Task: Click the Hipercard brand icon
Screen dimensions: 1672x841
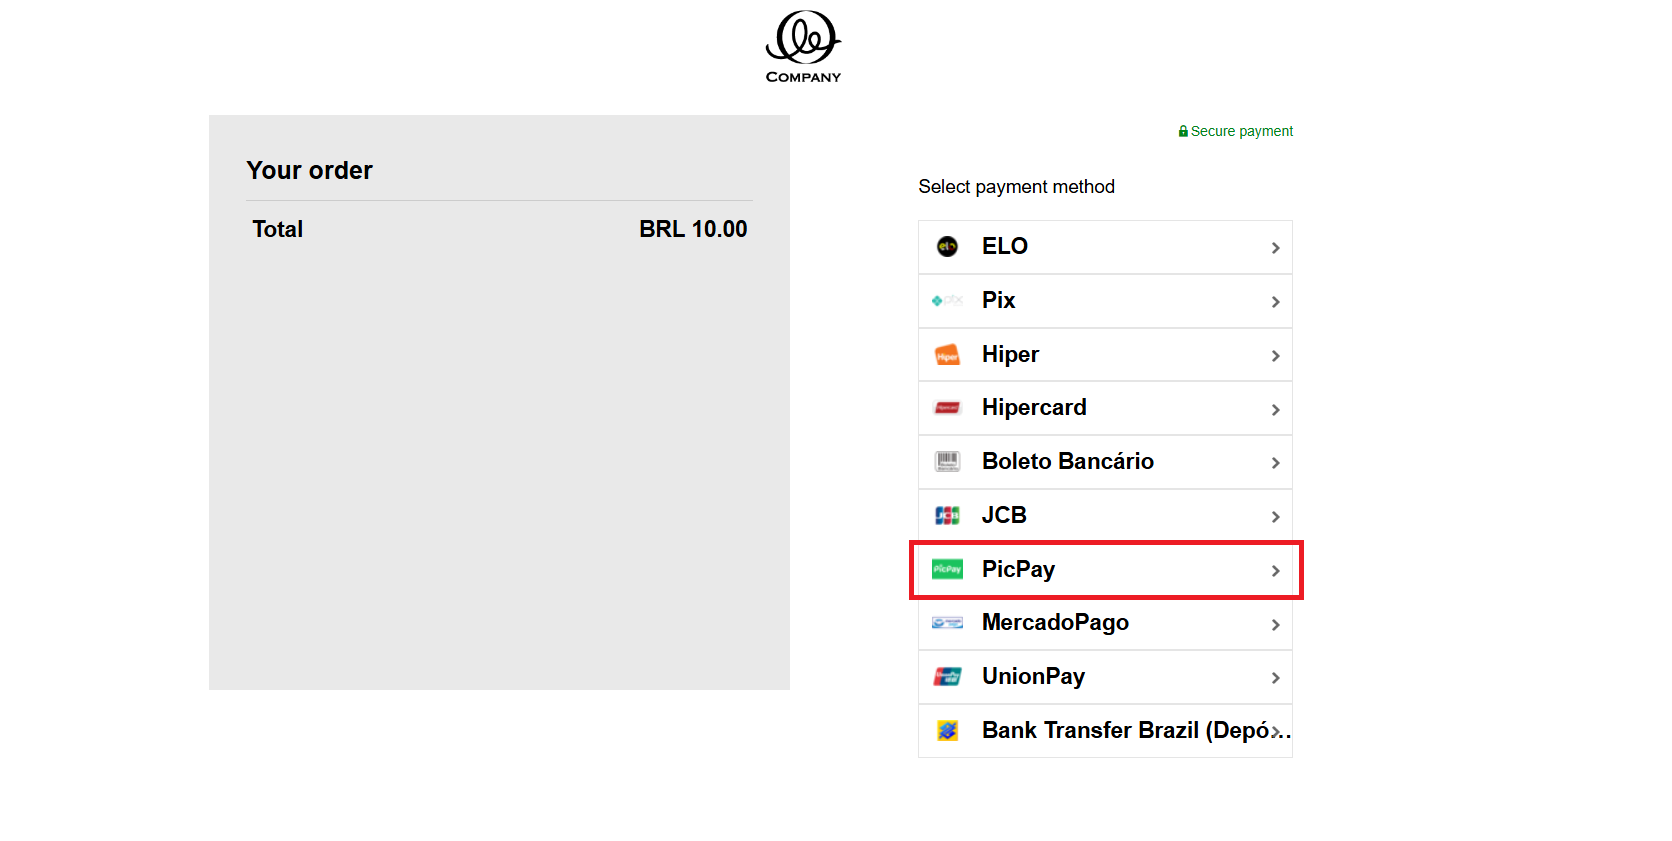Action: (x=947, y=408)
